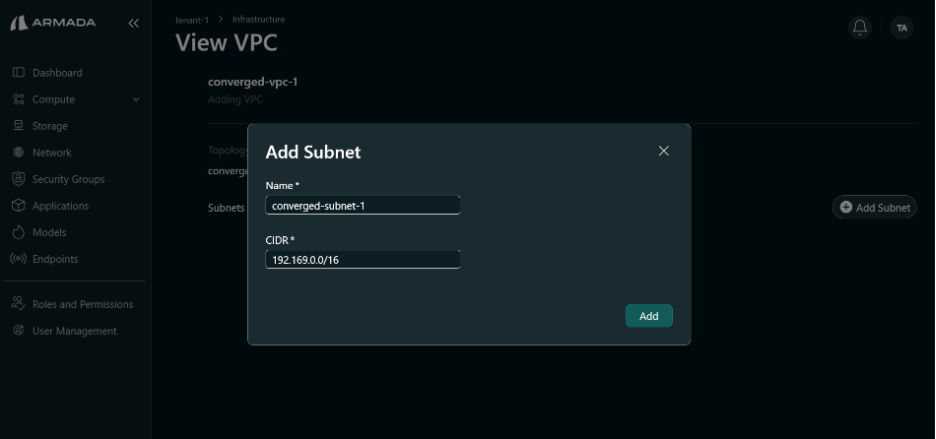Viewport: 936px width, 439px height.
Task: Open notifications bell
Action: click(x=860, y=27)
